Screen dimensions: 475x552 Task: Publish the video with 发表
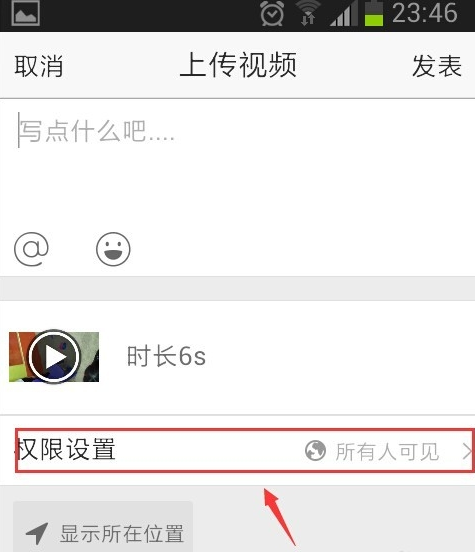437,66
